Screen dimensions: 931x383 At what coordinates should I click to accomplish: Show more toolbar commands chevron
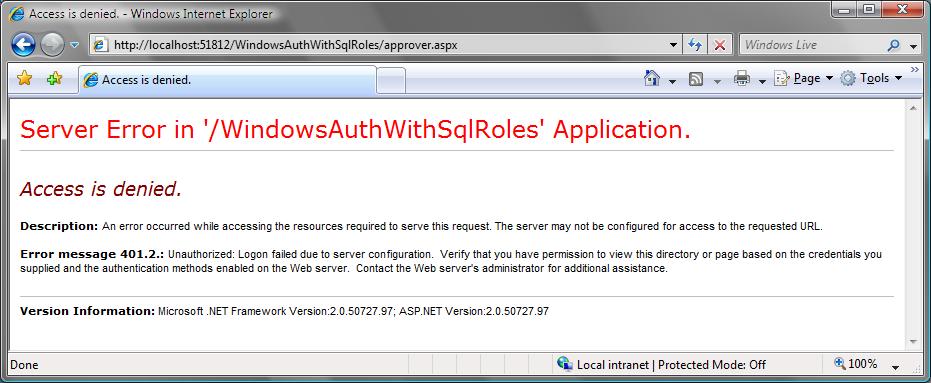(915, 69)
